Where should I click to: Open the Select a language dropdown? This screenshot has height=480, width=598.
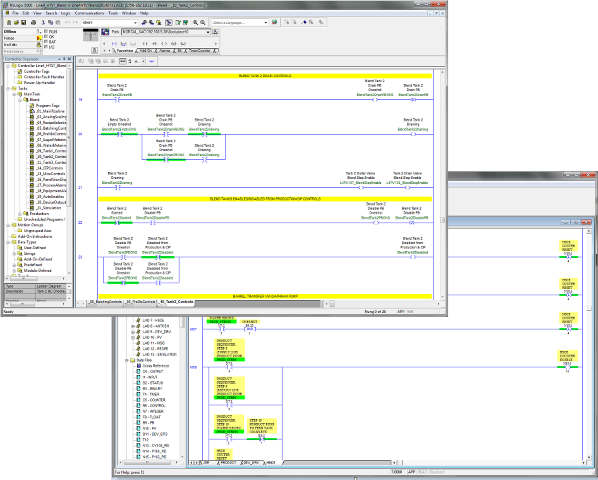point(266,23)
